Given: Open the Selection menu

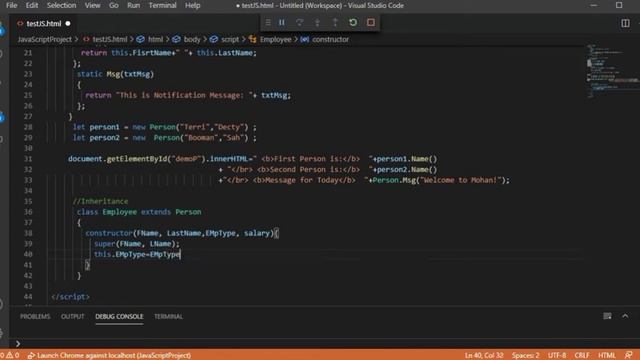Looking at the screenshot, I should click(x=61, y=5).
